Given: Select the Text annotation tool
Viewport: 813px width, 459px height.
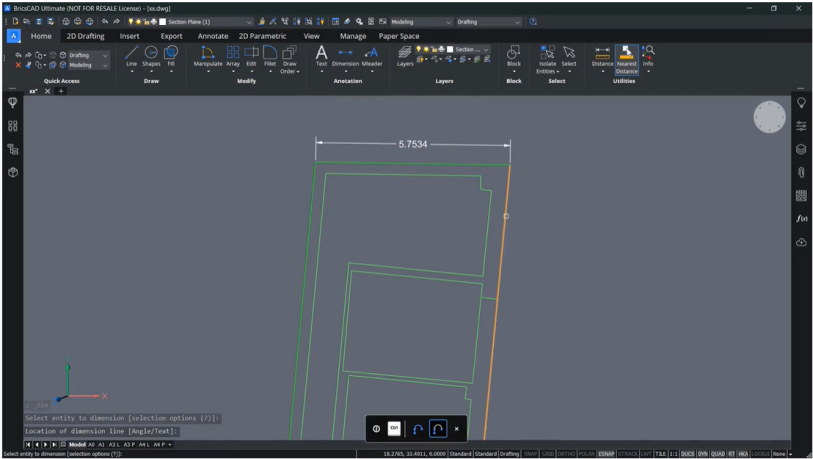Looking at the screenshot, I should (321, 56).
